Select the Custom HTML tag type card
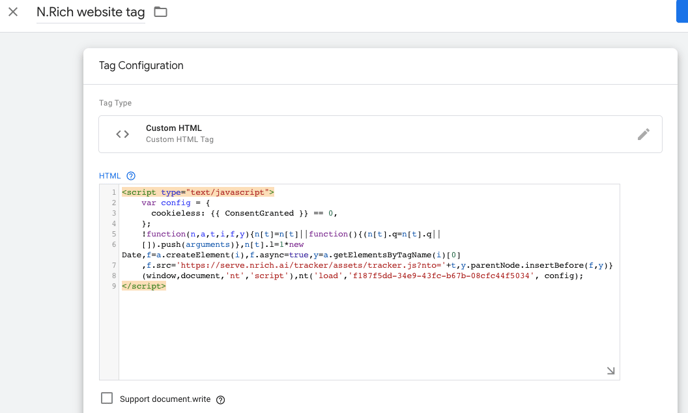This screenshot has width=688, height=413. pyautogui.click(x=380, y=134)
